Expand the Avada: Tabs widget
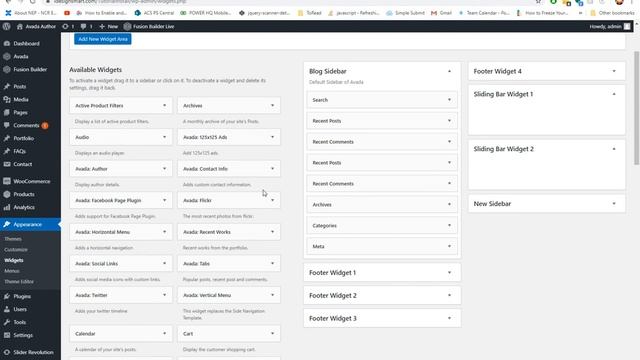The image size is (640, 360). (x=272, y=263)
